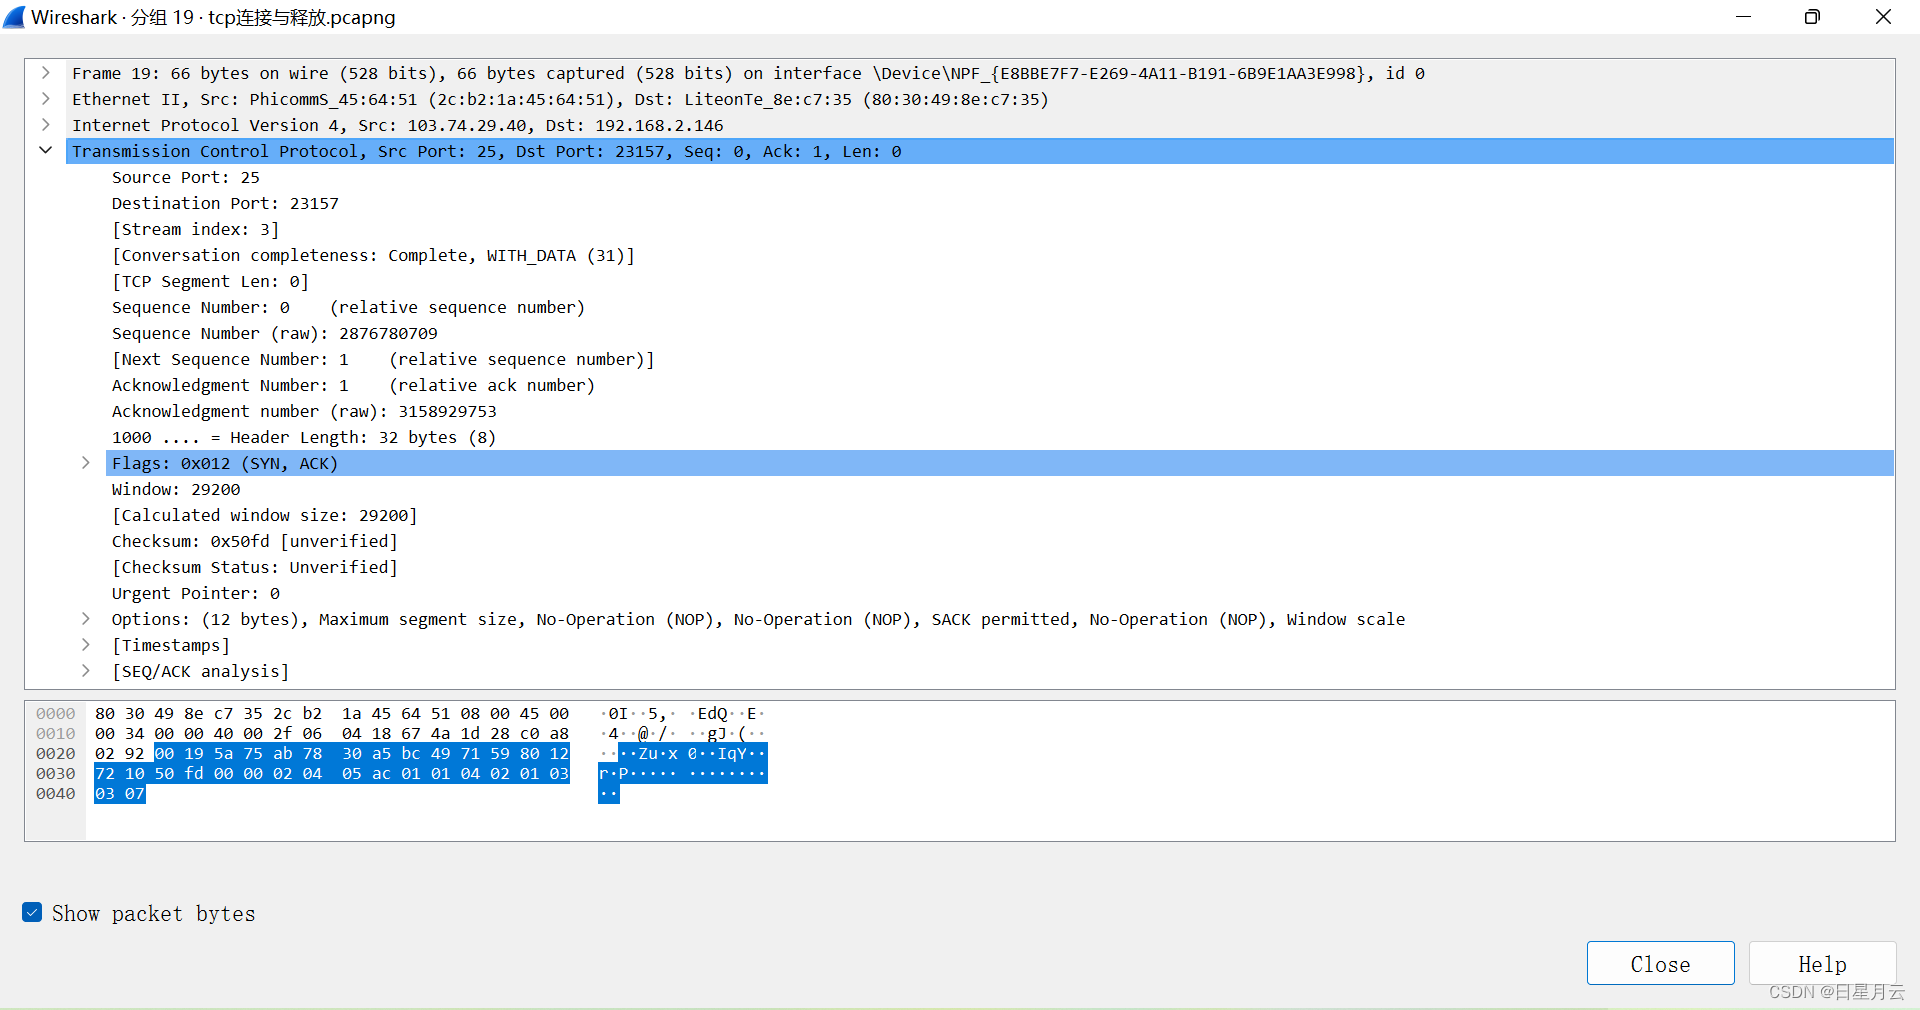
Task: Select TCP Segment Len: 0 line
Action: (210, 281)
